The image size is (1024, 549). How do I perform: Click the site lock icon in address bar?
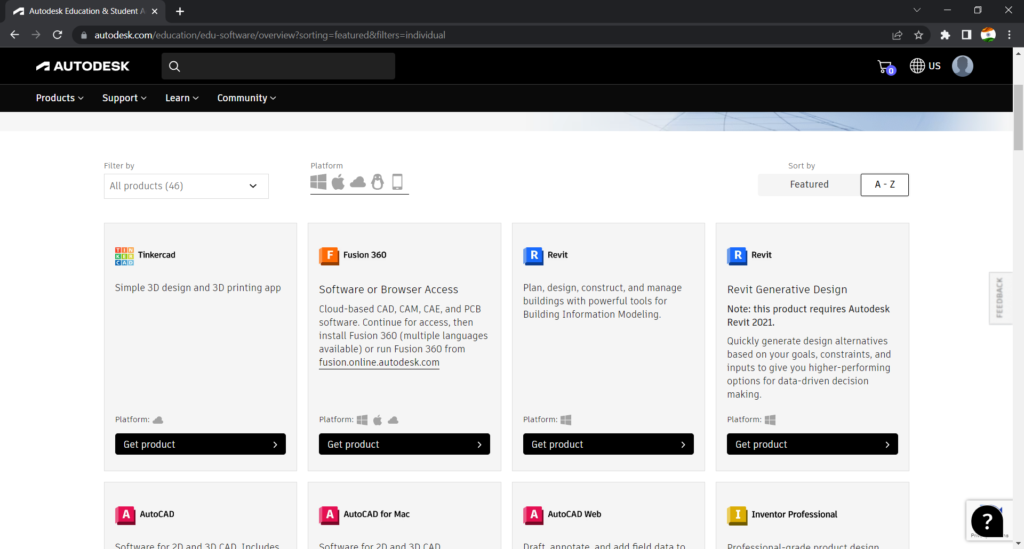(83, 35)
